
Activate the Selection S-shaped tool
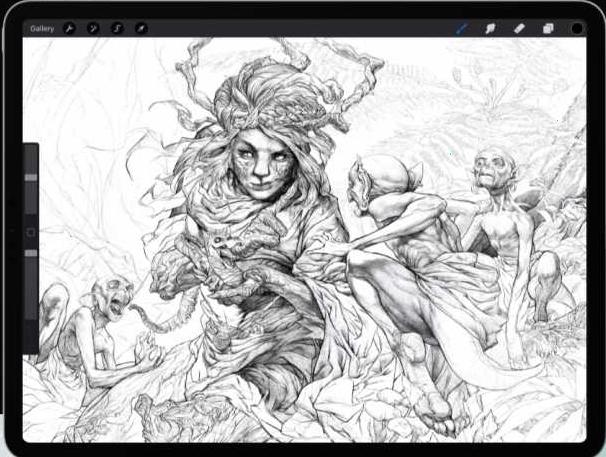coord(117,28)
